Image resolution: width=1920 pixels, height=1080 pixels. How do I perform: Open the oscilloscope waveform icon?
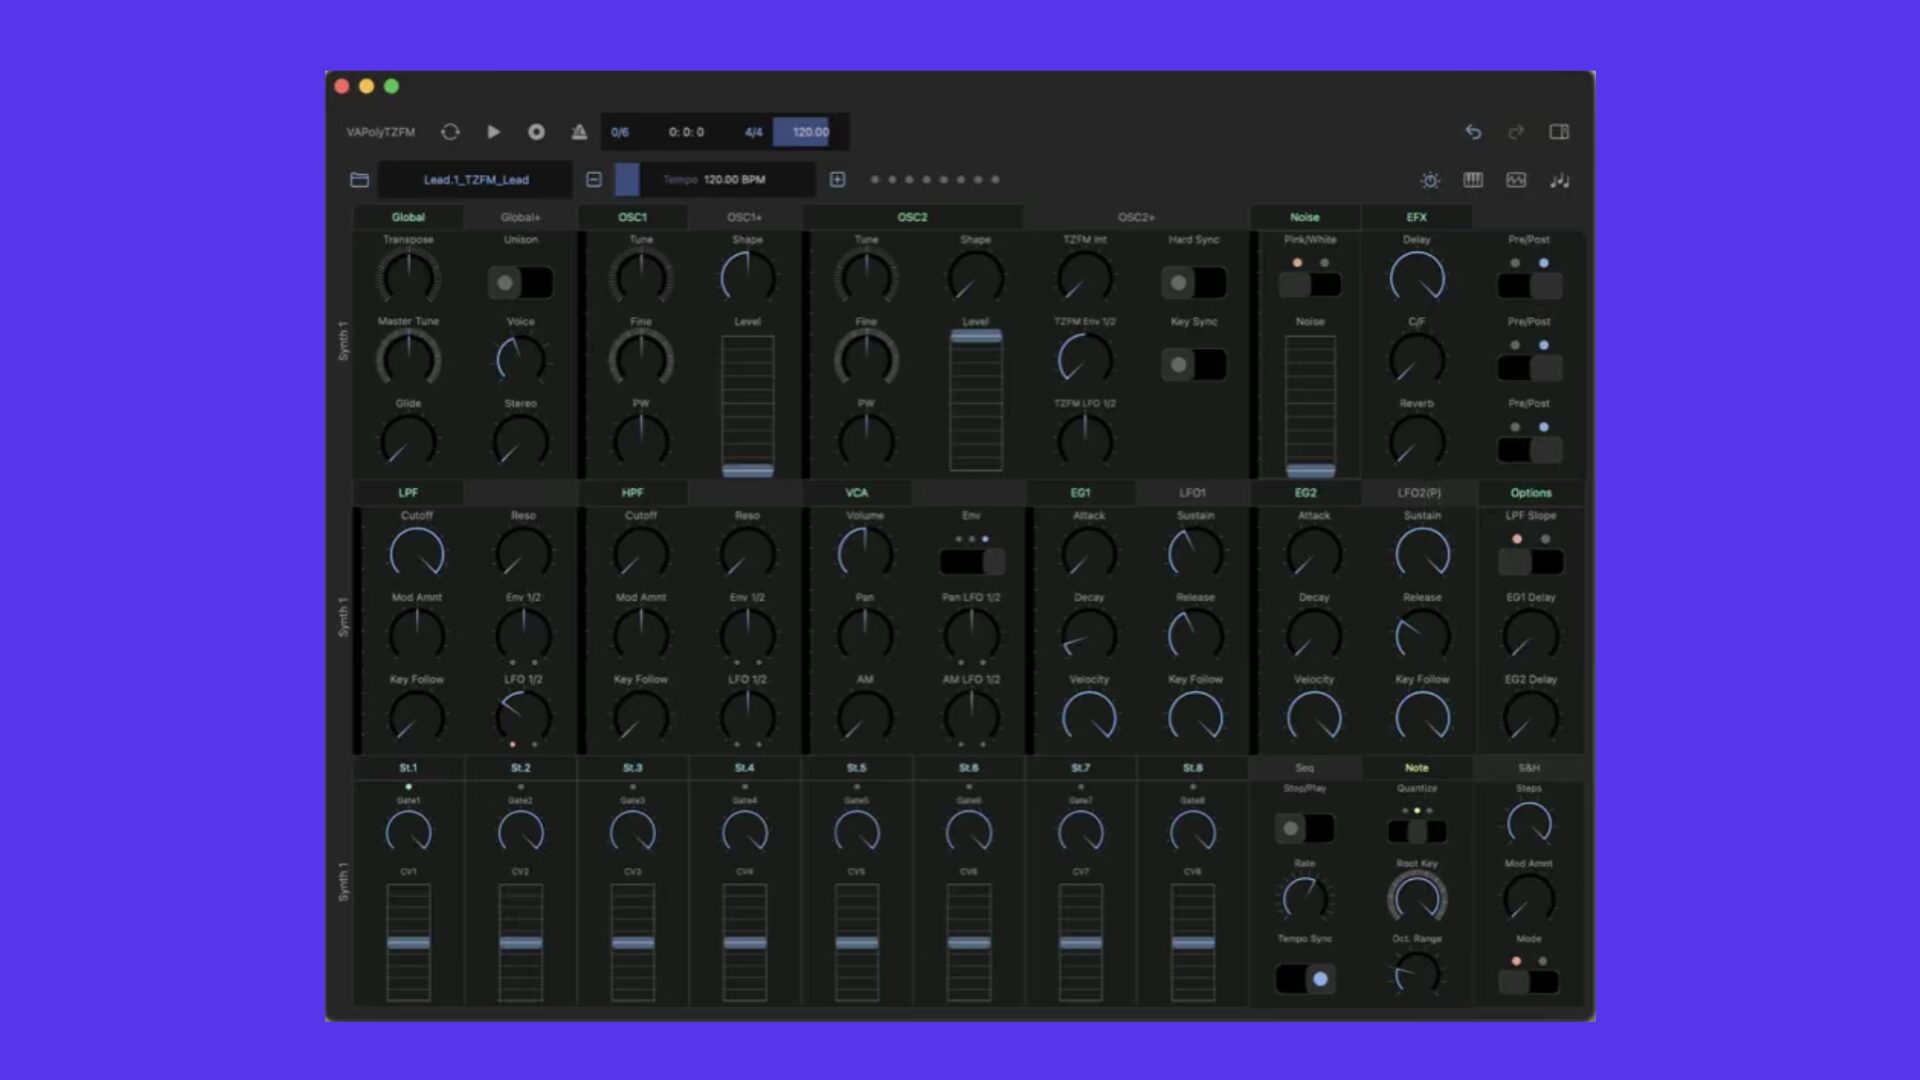[1516, 180]
